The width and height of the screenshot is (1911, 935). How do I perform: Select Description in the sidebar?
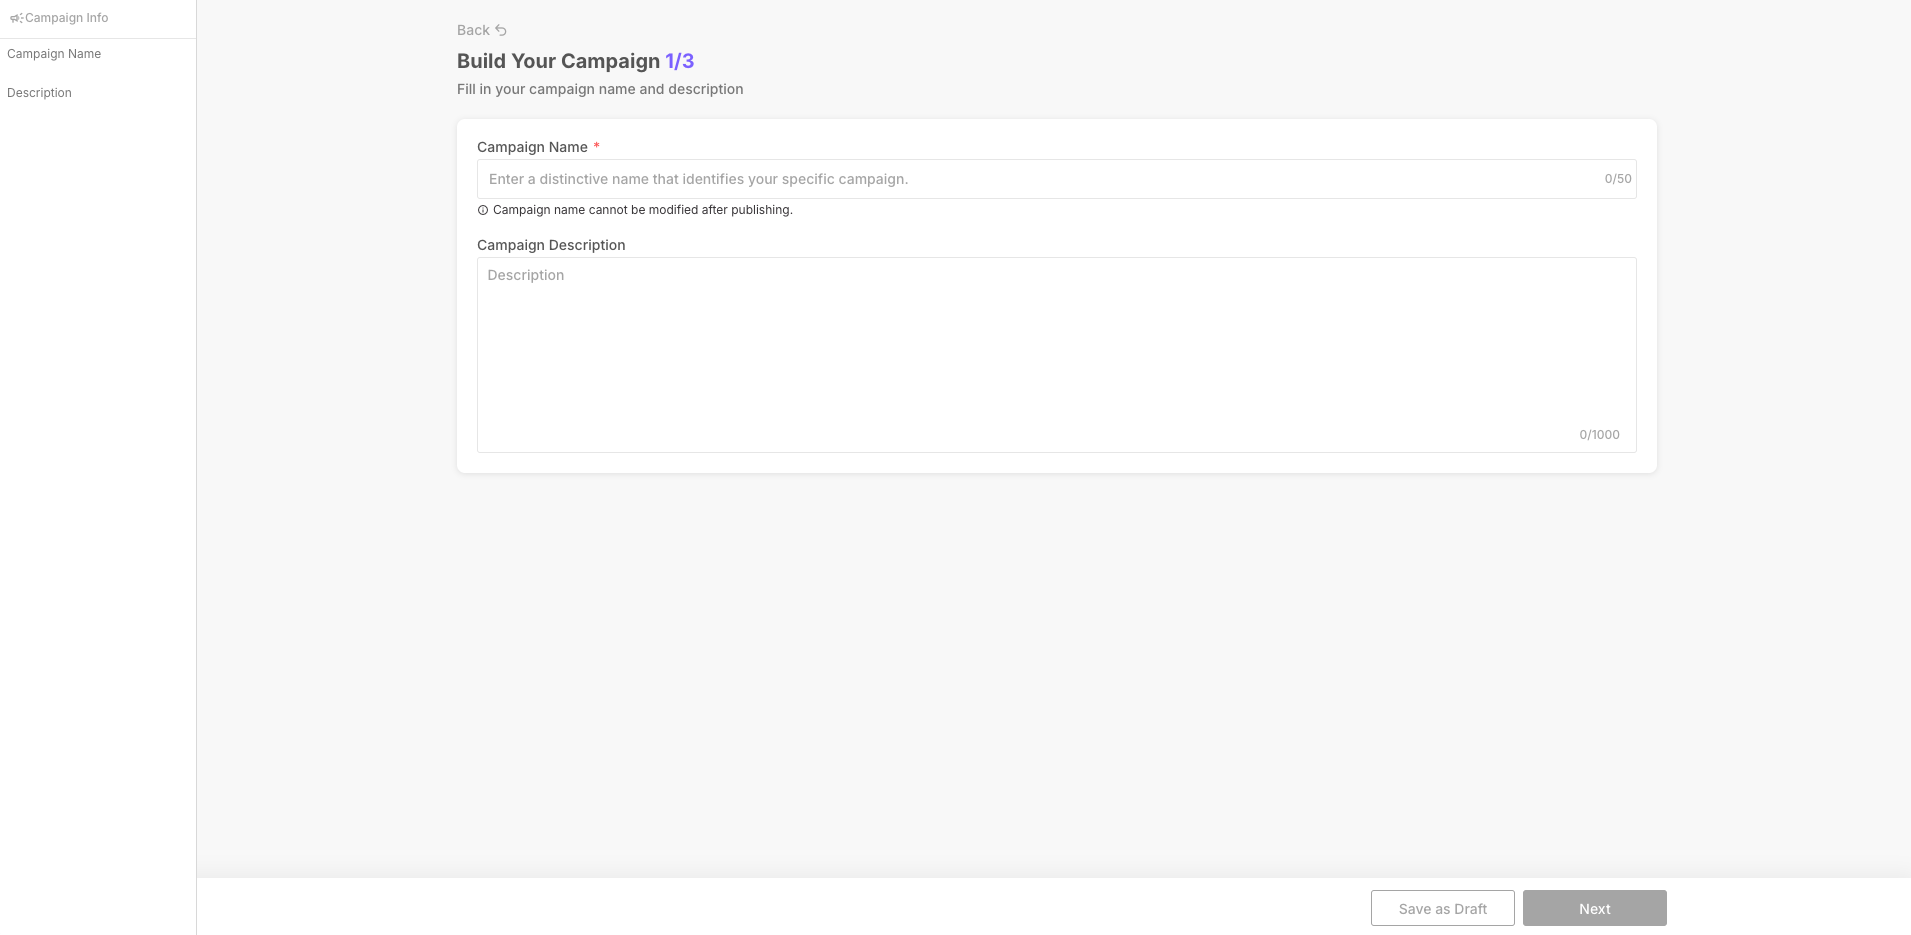(x=39, y=93)
